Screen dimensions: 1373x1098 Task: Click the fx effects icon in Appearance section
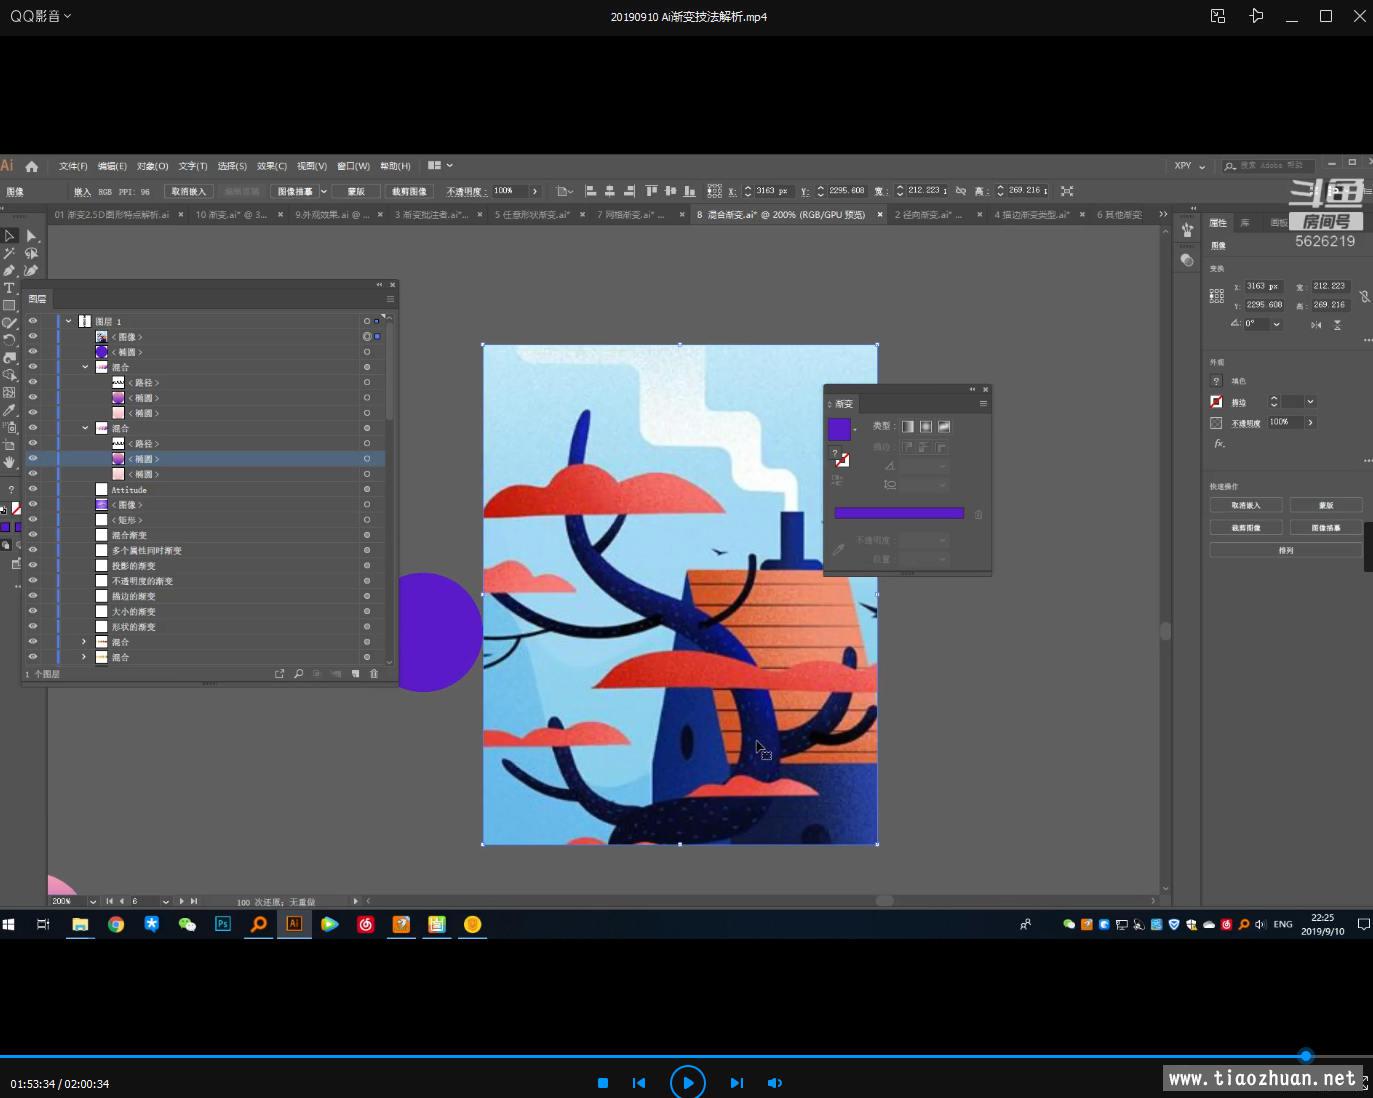(1219, 443)
